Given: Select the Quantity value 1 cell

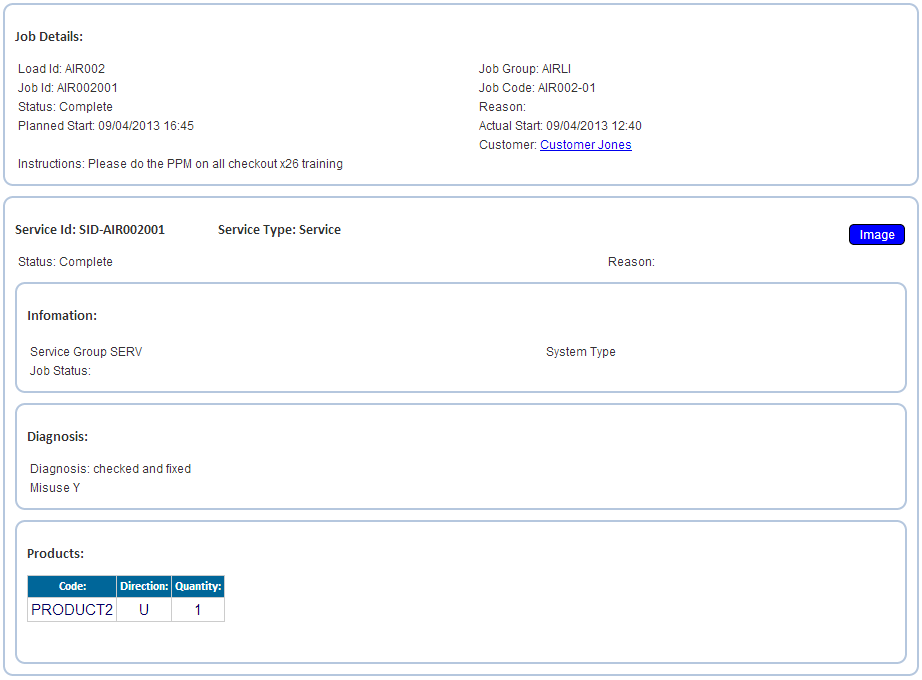Looking at the screenshot, I should coord(198,610).
